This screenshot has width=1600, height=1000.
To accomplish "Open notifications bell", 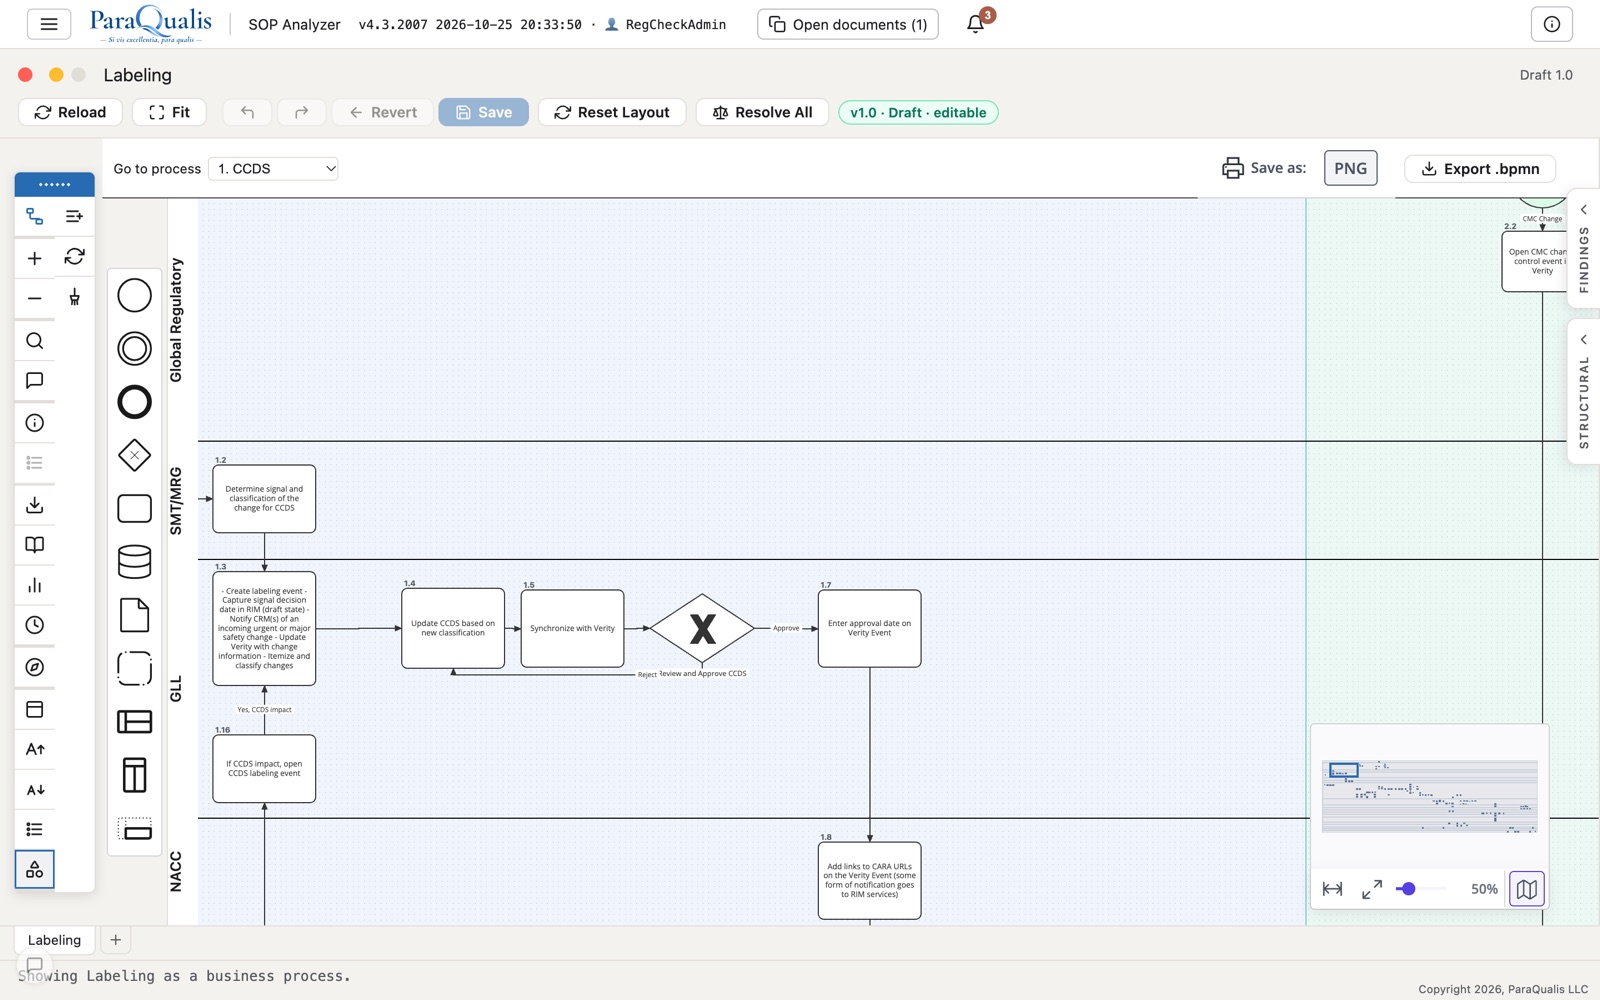I will 976,24.
